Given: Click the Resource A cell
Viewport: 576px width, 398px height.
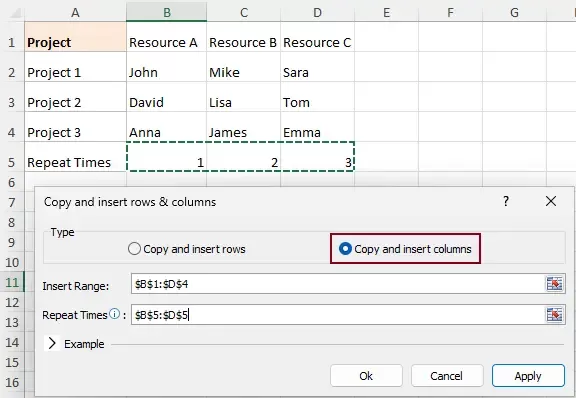Looking at the screenshot, I should tap(166, 37).
